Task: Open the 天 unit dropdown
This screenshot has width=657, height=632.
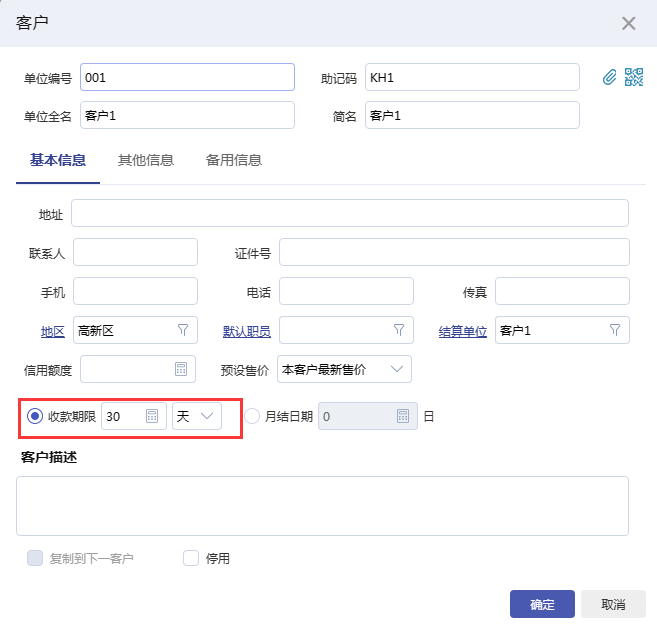Action: (198, 417)
